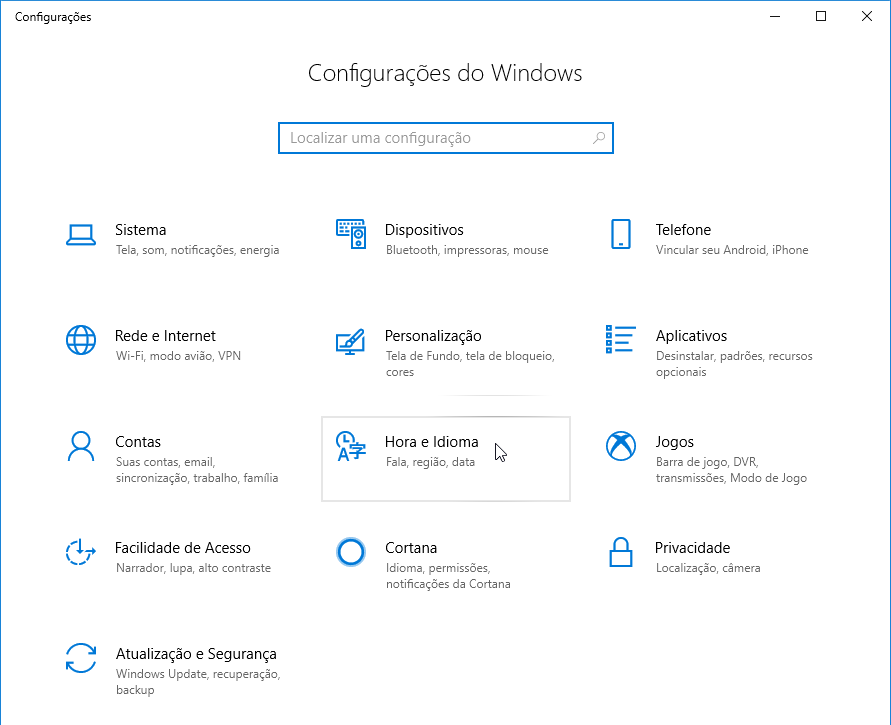The image size is (891, 725).
Task: Maximize the Configurações window
Action: pyautogui.click(x=821, y=16)
